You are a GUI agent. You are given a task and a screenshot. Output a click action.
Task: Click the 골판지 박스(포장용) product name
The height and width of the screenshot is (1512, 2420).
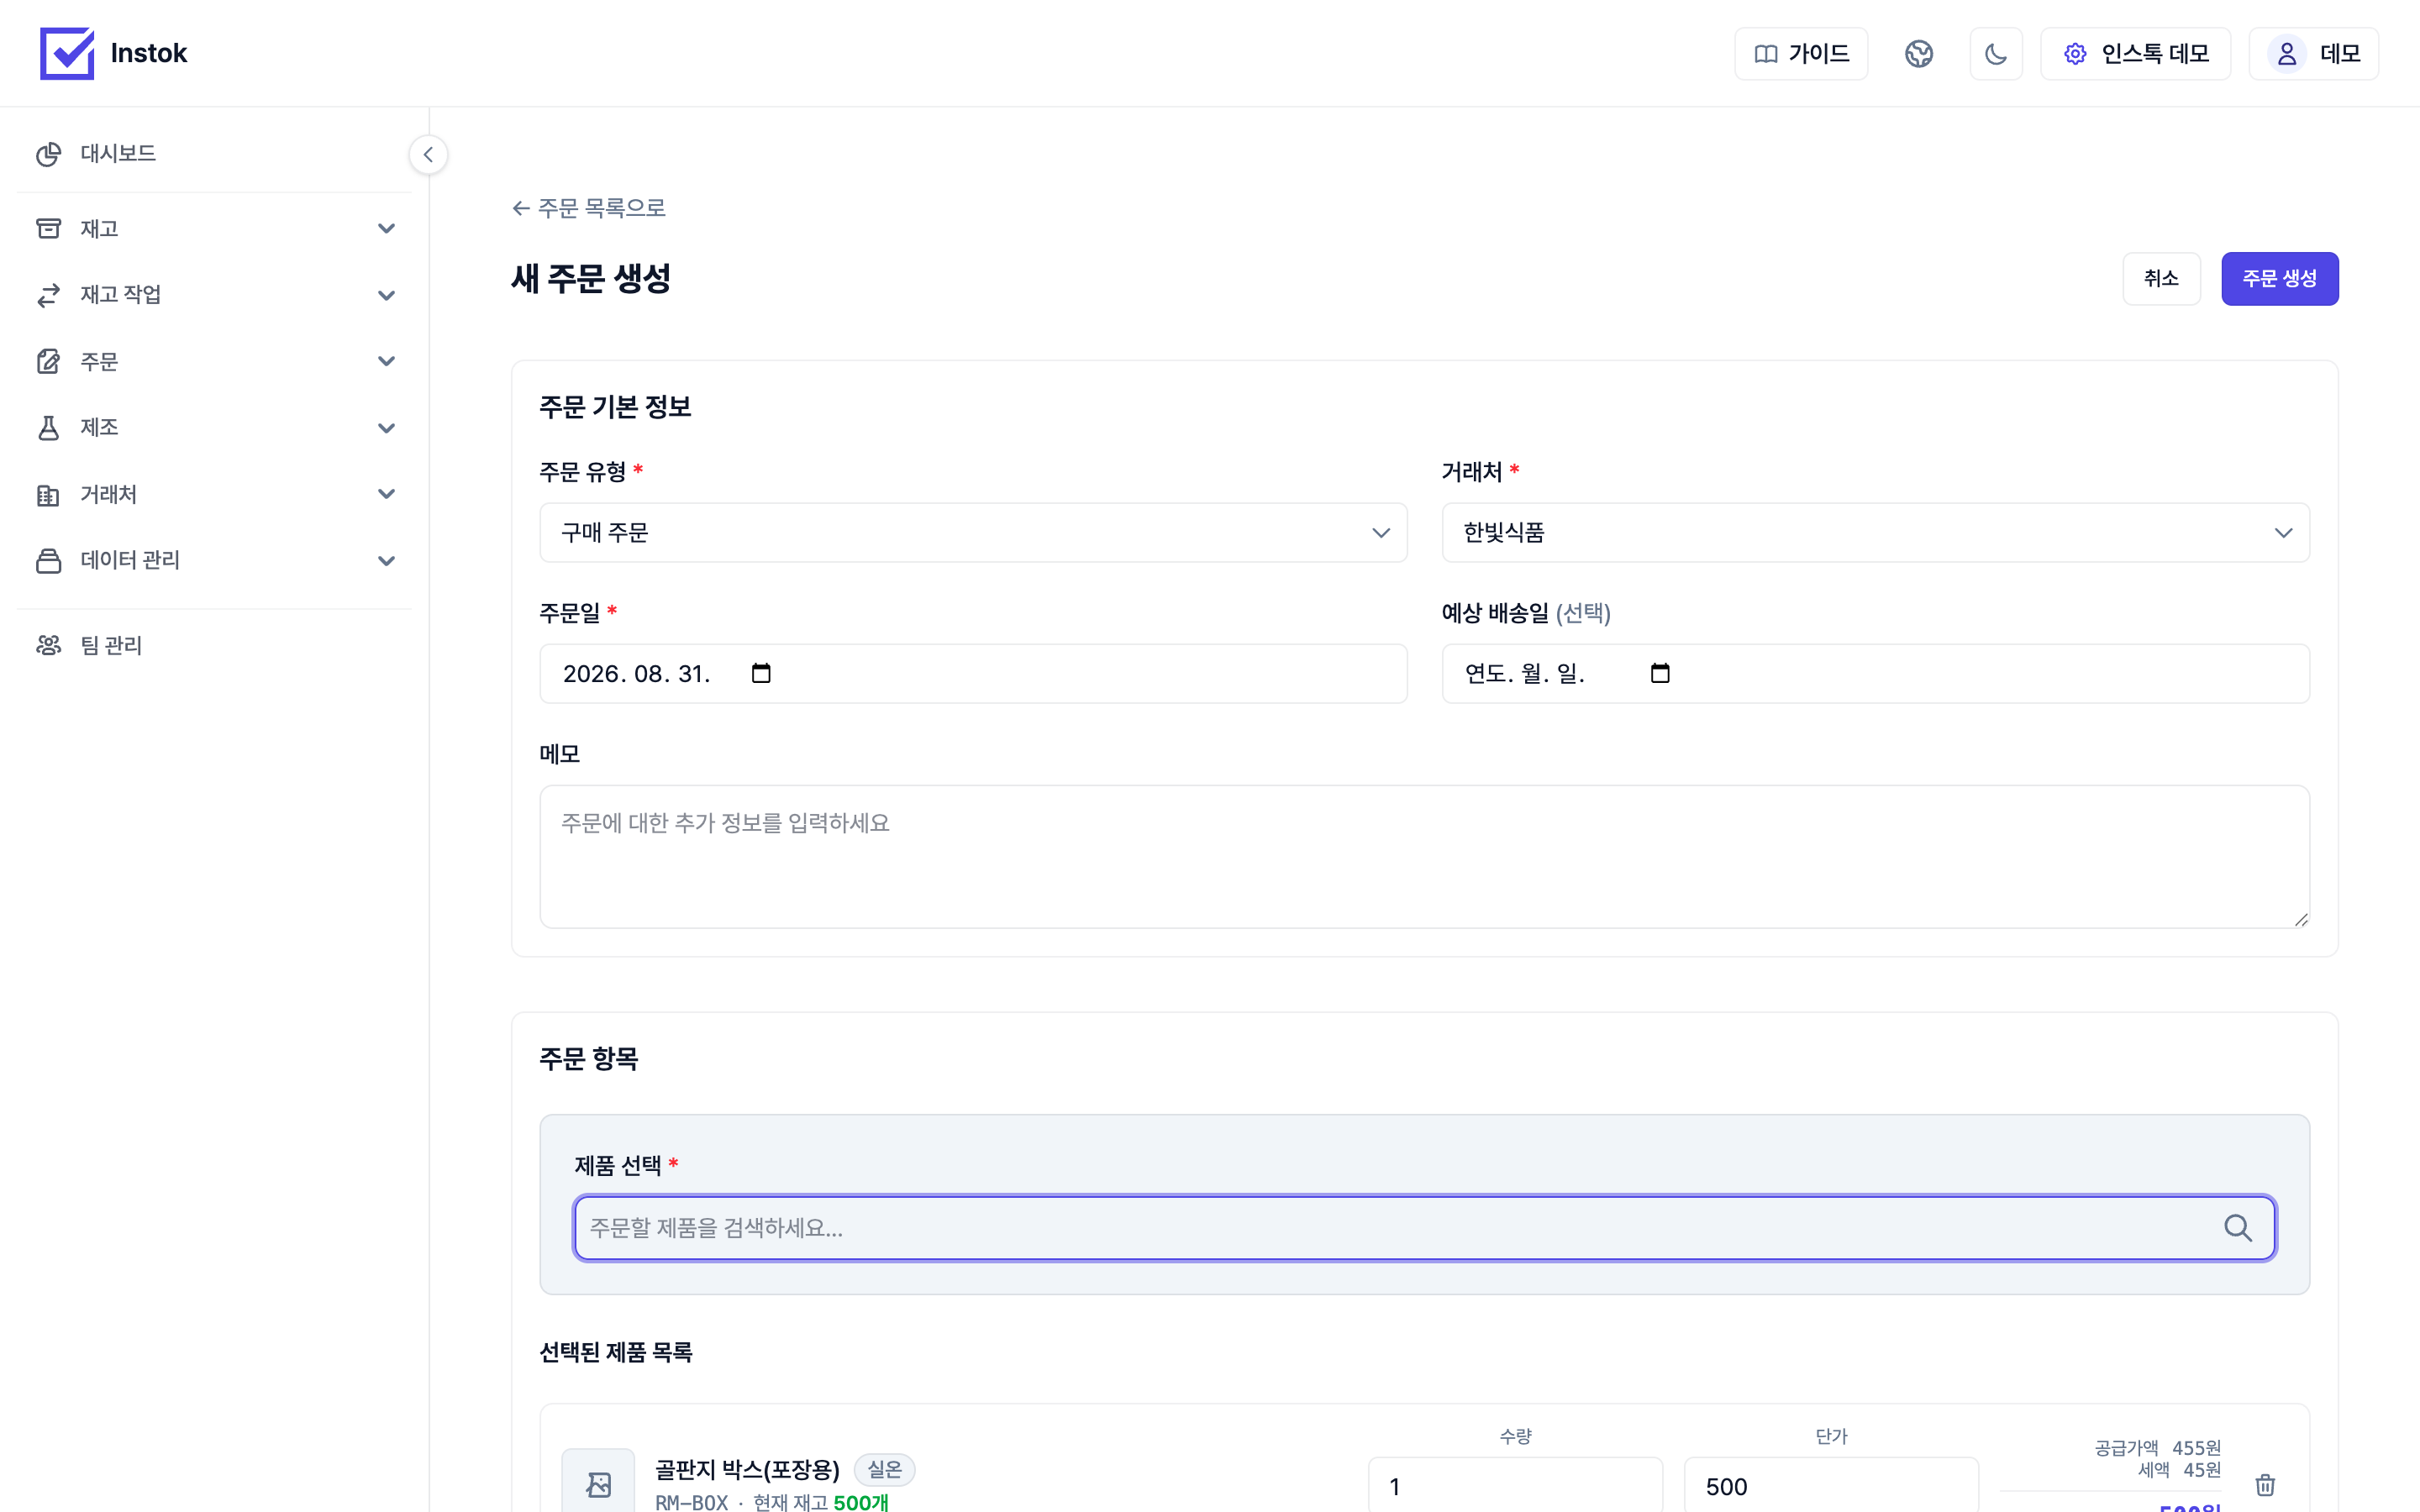[x=747, y=1469]
